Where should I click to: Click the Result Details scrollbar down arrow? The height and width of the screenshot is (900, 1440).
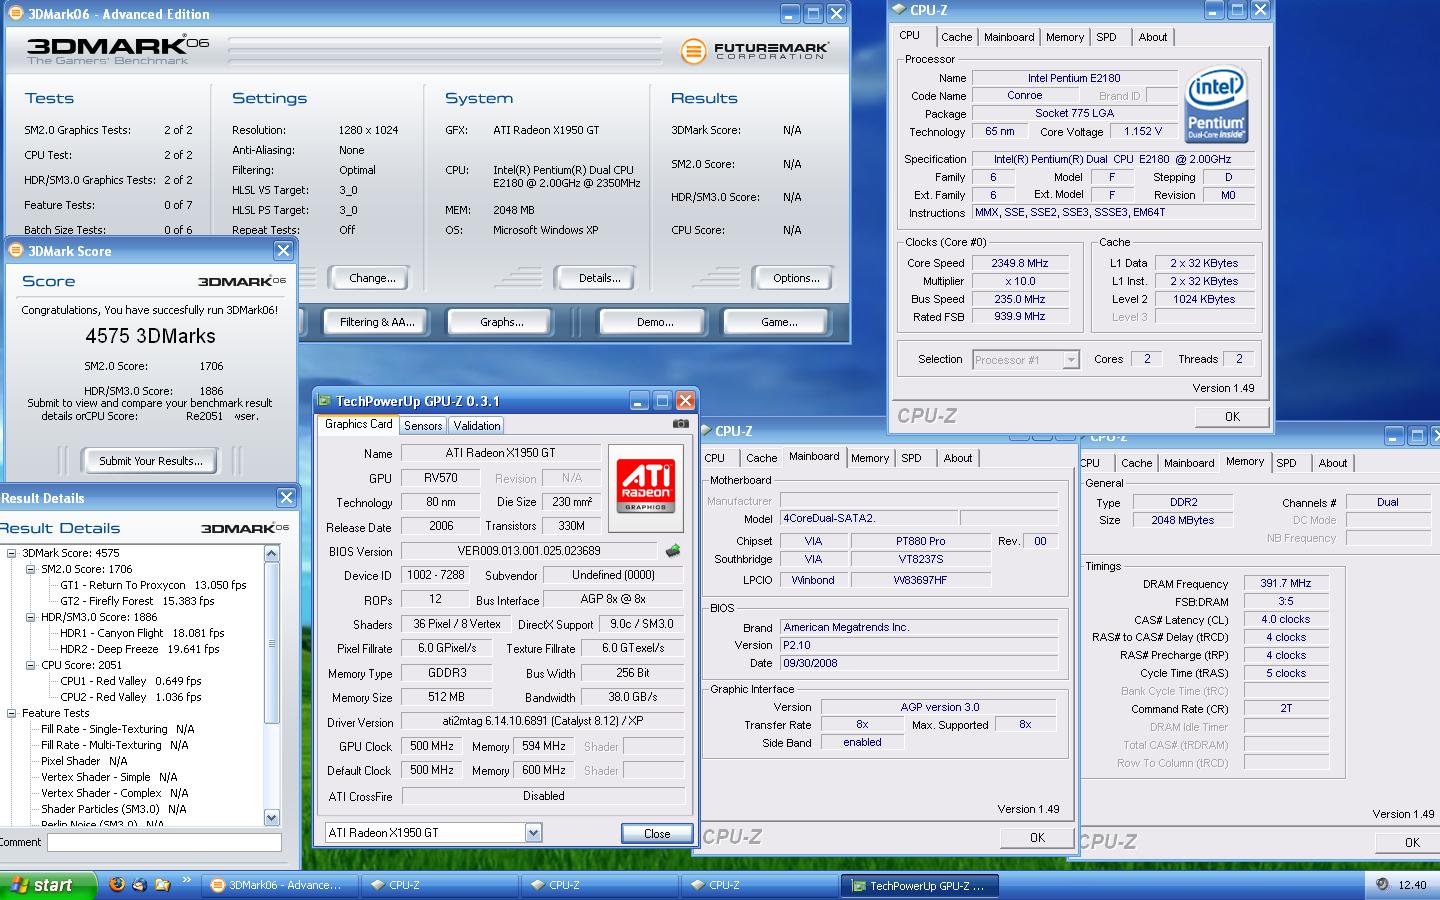pos(272,818)
